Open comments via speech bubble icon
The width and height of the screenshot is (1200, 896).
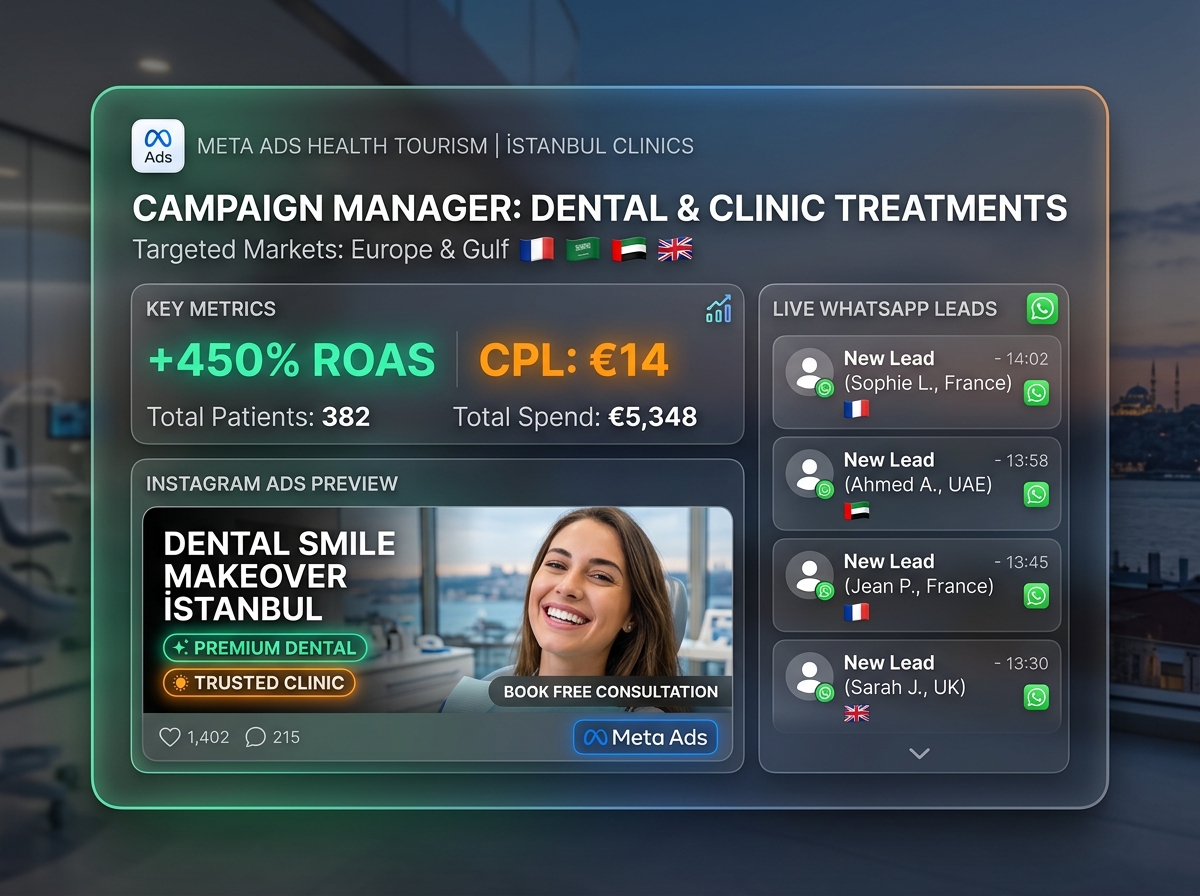click(x=255, y=737)
